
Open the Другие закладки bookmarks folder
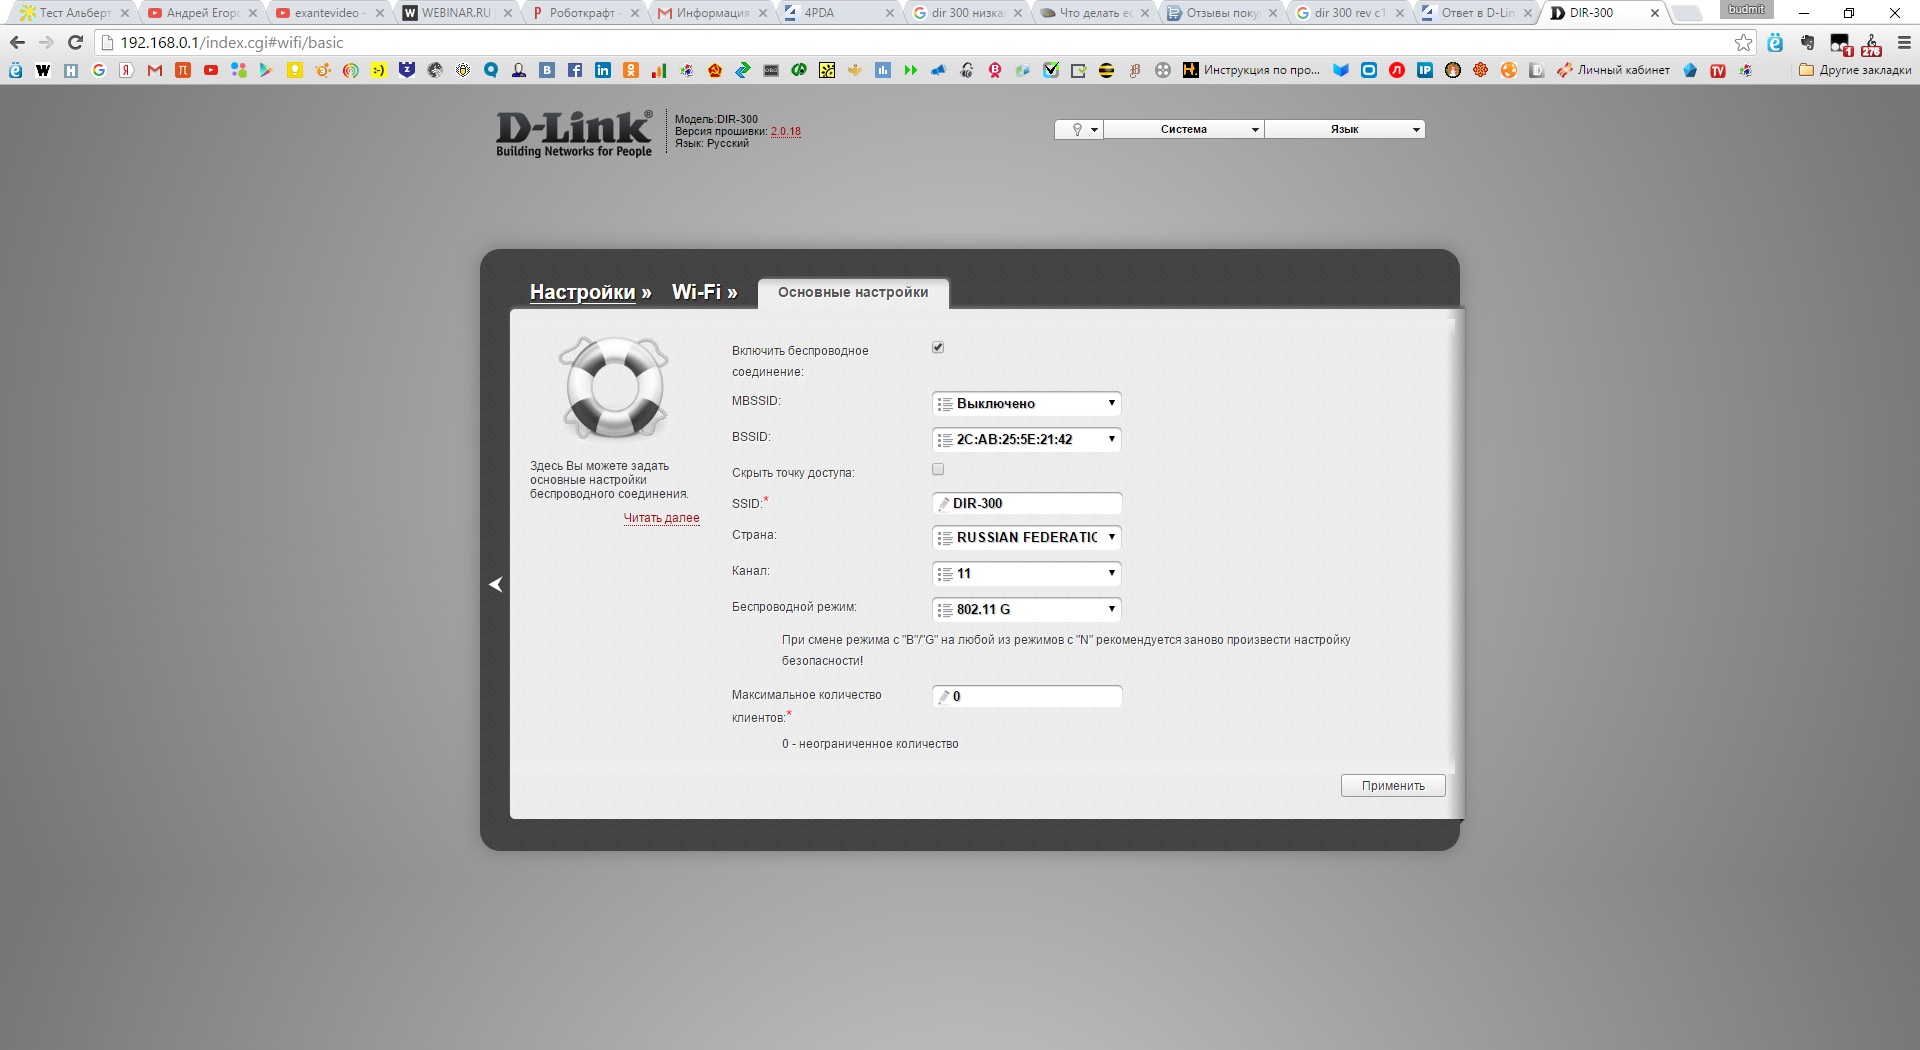click(1855, 70)
